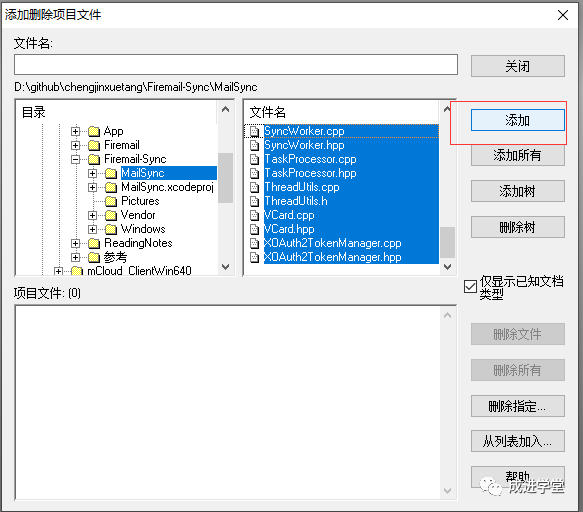
Task: Click the 添加 button
Action: coord(518,120)
